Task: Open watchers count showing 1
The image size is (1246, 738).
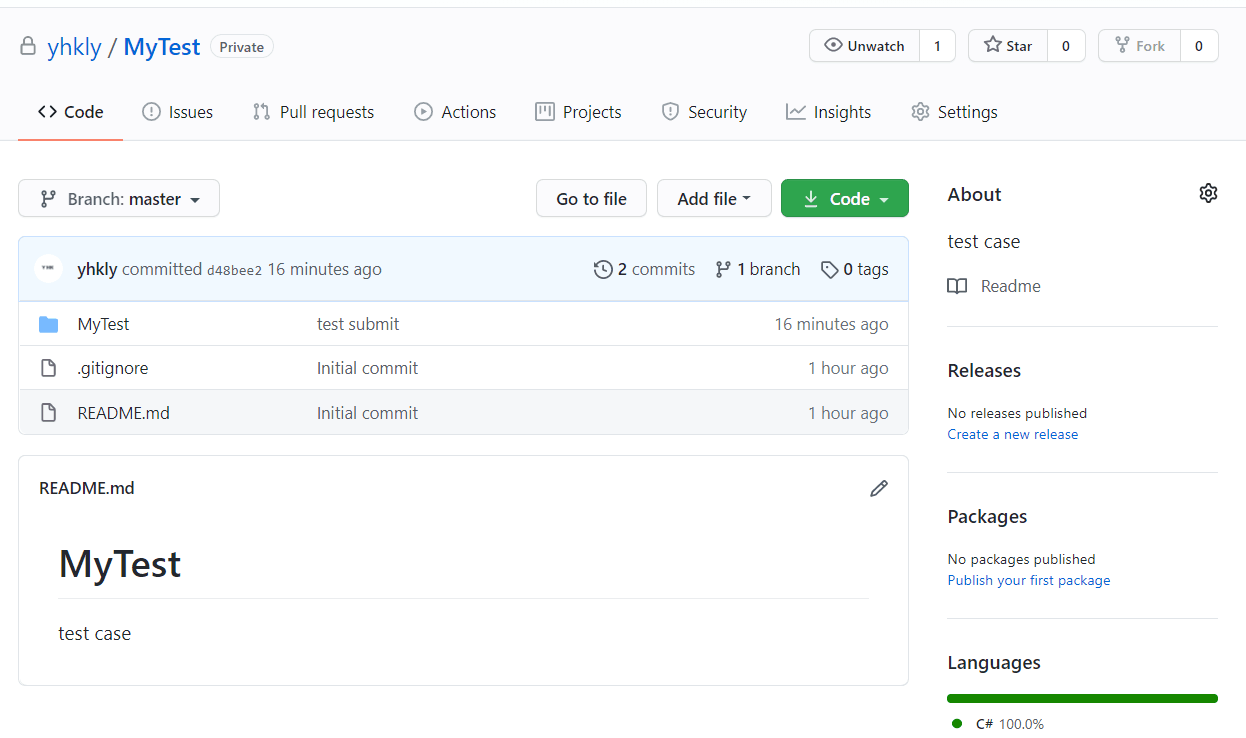Action: (x=937, y=46)
